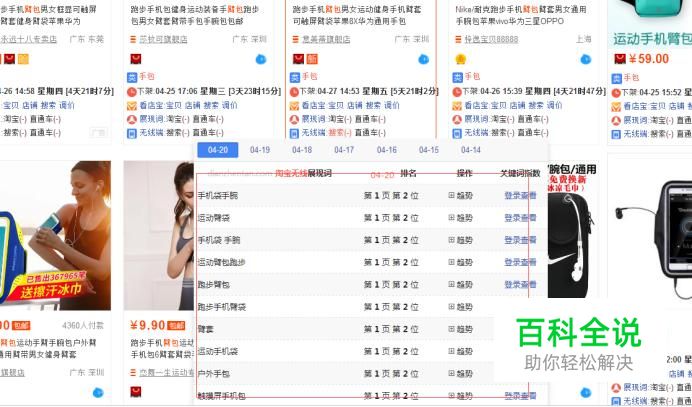The height and width of the screenshot is (407, 692).
Task: Click the keyword text 触摸屏手机包
Action: [222, 396]
